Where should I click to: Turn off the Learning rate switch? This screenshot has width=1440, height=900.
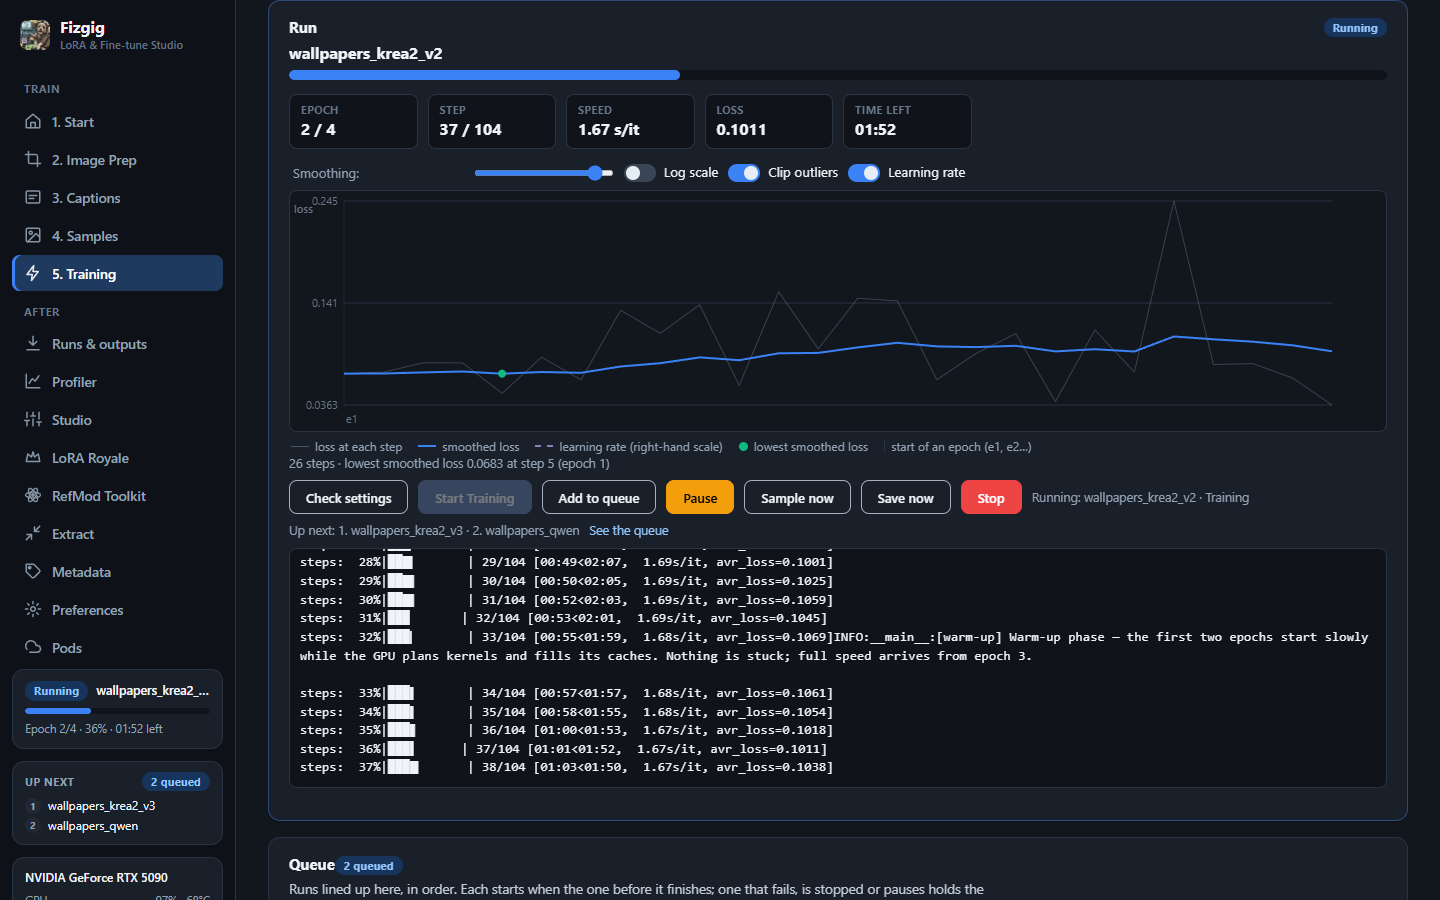coord(864,173)
